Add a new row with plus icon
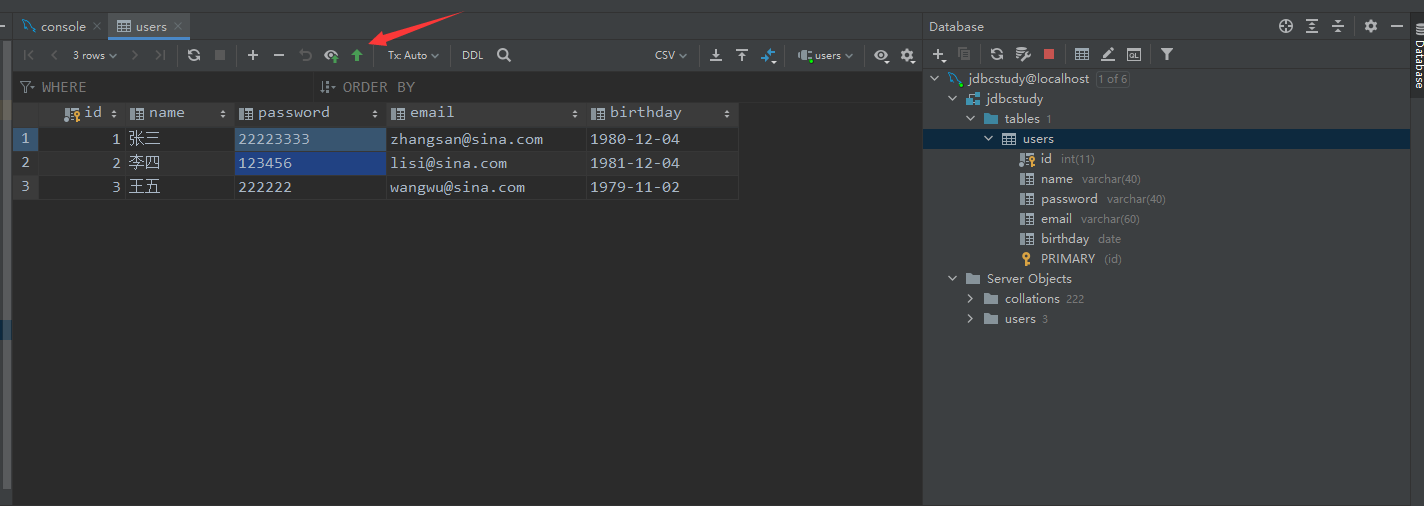Image resolution: width=1424 pixels, height=506 pixels. (253, 56)
